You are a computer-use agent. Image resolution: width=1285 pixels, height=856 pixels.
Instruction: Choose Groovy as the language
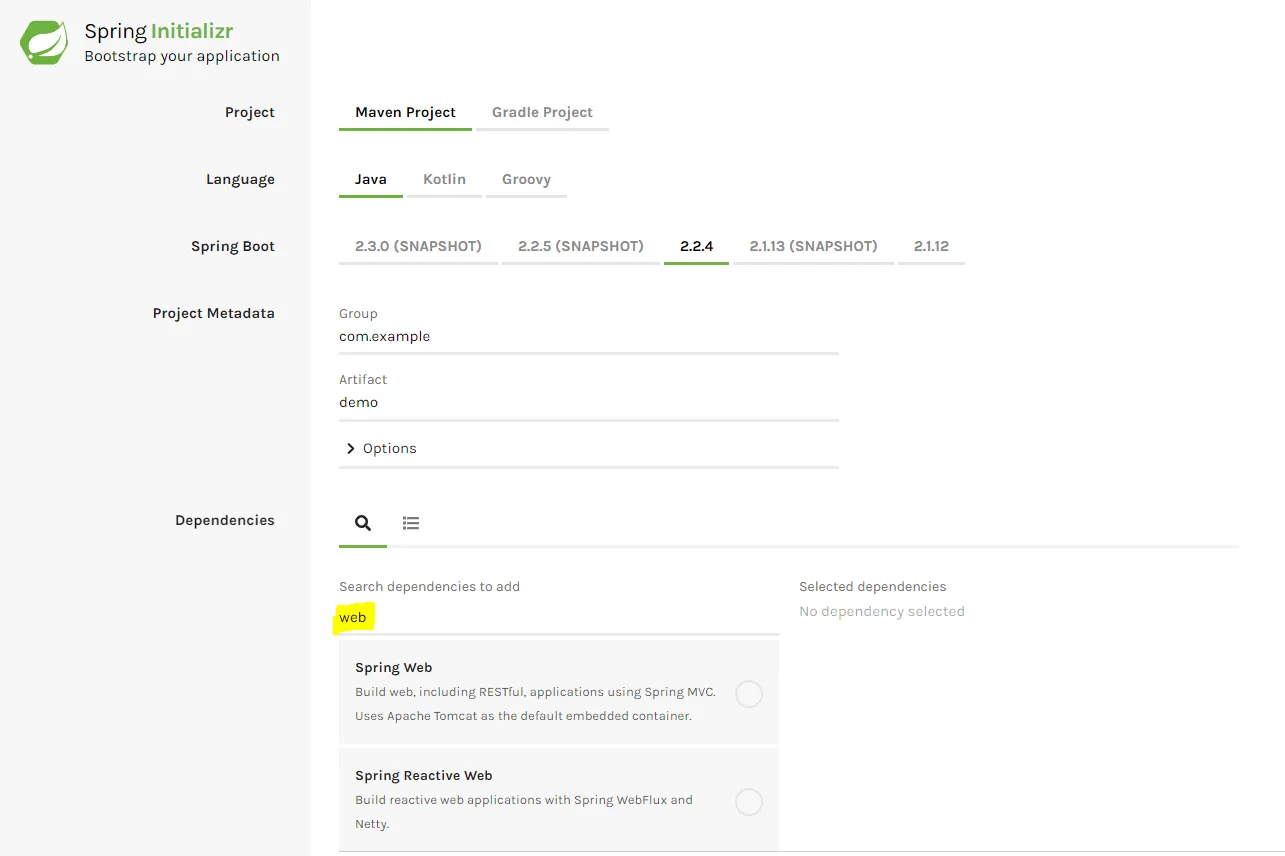pos(526,179)
